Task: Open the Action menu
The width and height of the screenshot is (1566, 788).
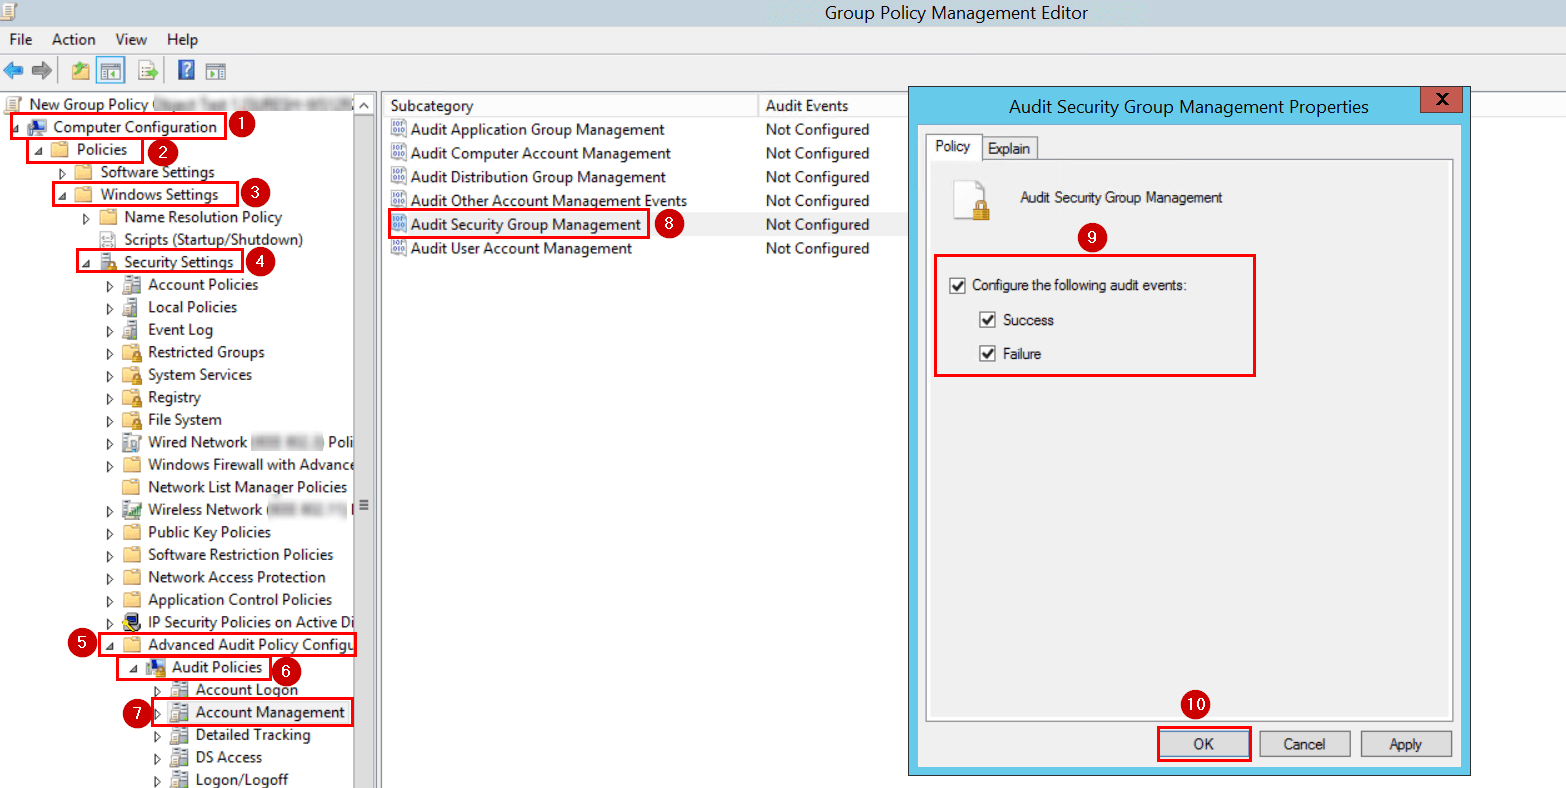Action: click(73, 39)
